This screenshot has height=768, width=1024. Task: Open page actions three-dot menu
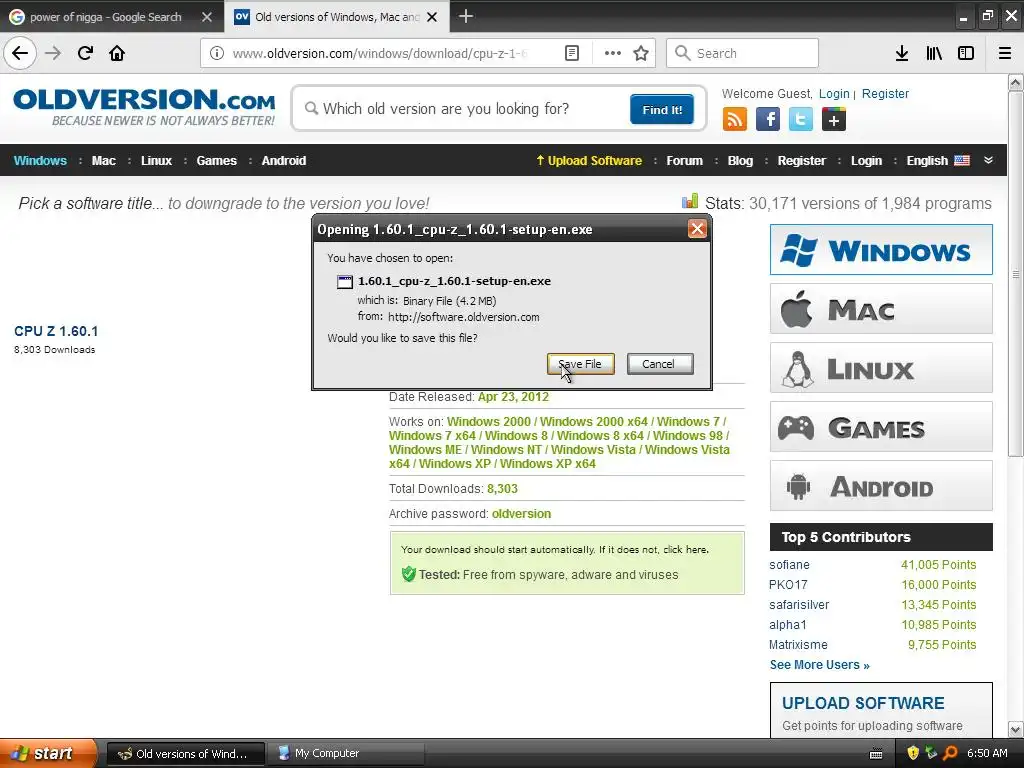(x=613, y=53)
